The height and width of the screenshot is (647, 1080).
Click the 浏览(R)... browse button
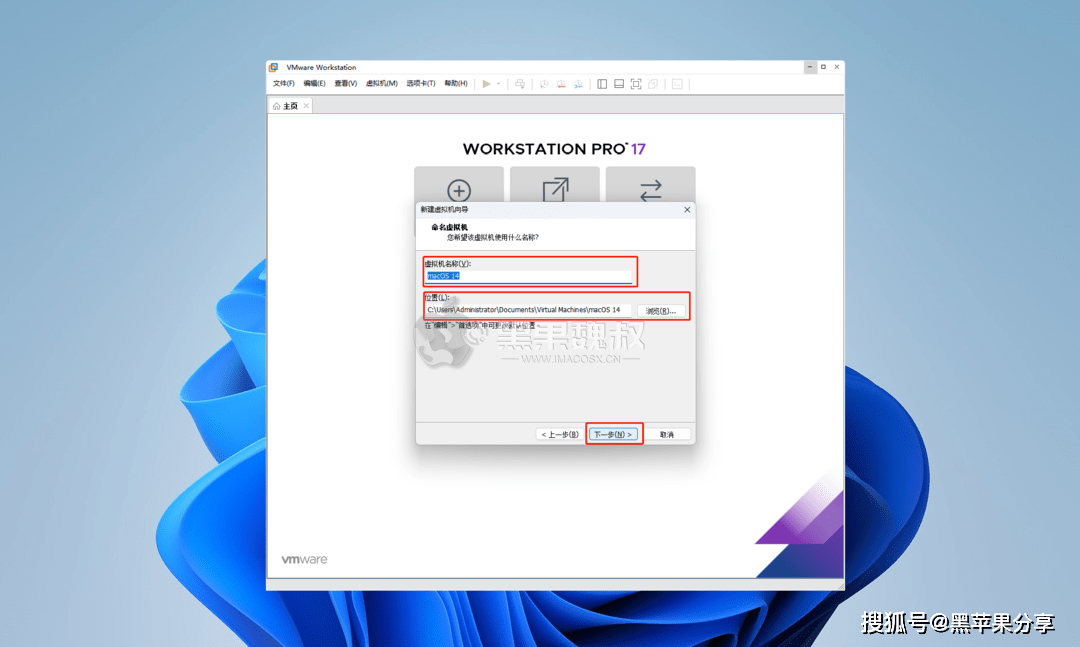click(x=661, y=311)
